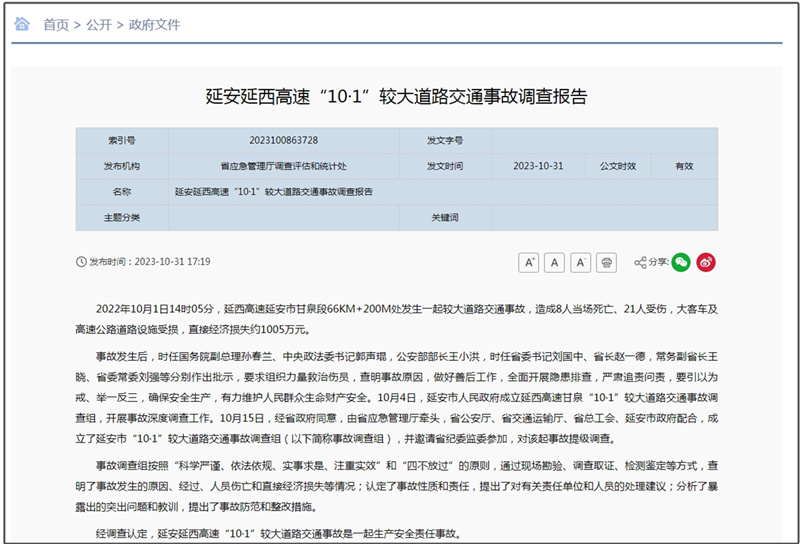The width and height of the screenshot is (800, 544).
Task: Select the date 2023-10-31 in table
Action: click(x=538, y=166)
